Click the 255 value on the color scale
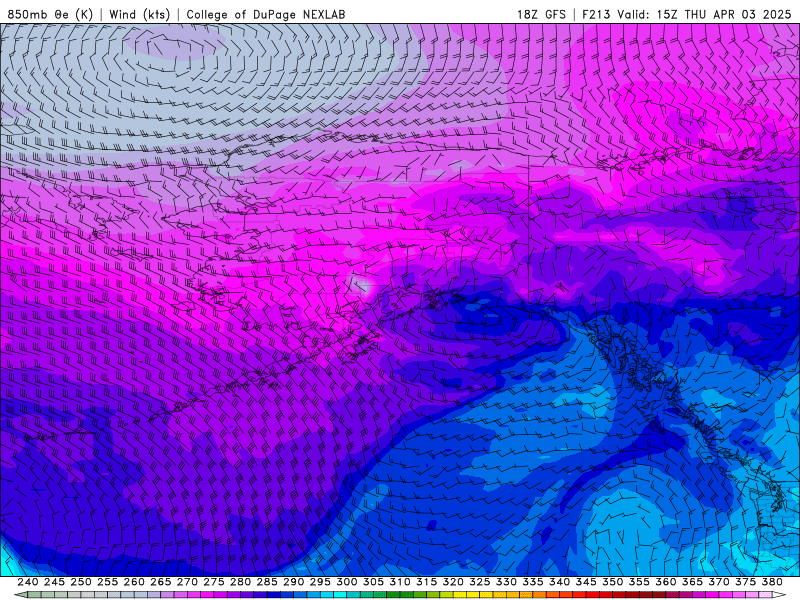The image size is (800, 600). (x=107, y=582)
